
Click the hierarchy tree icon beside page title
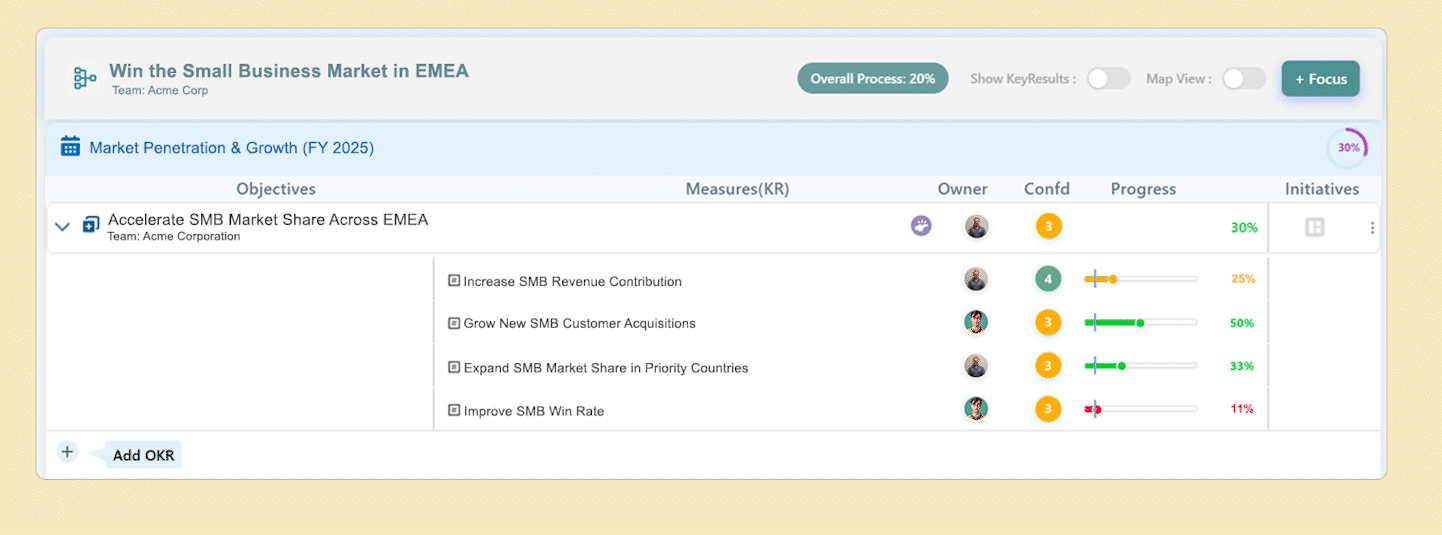coord(85,79)
